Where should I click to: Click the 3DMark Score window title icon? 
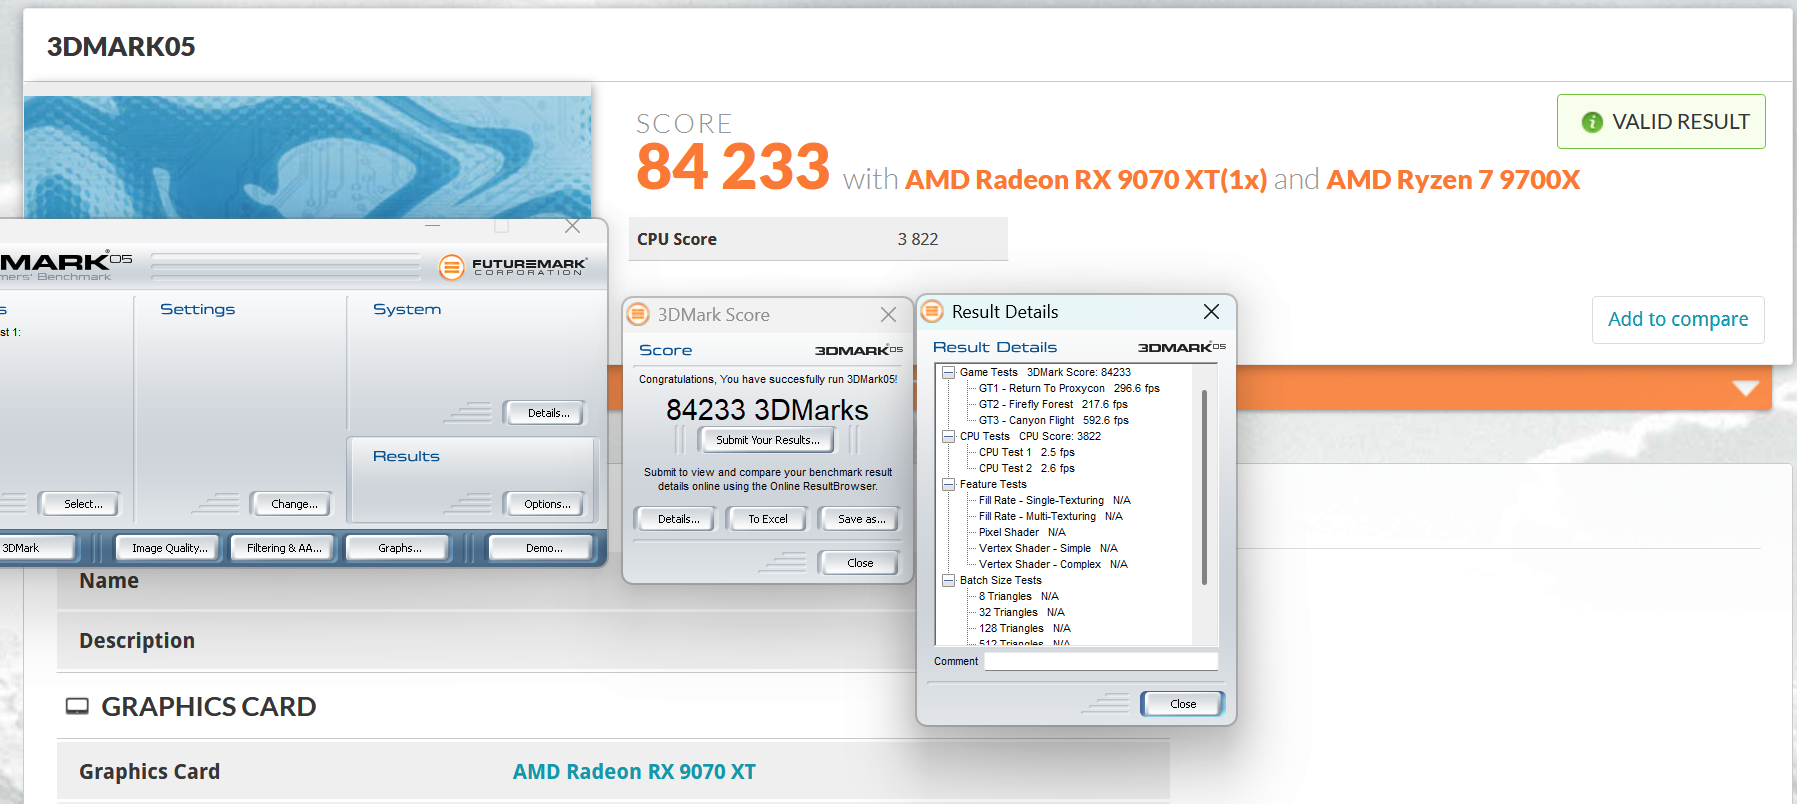(x=638, y=314)
